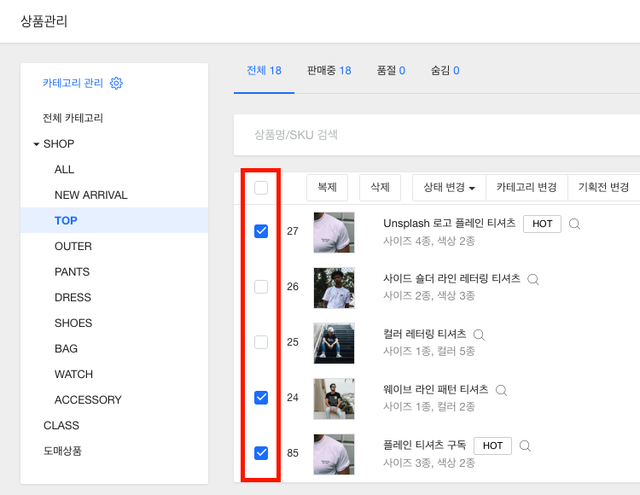Image resolution: width=640 pixels, height=495 pixels.
Task: Select 전체 카테고리 in the sidebar
Action: [x=73, y=118]
